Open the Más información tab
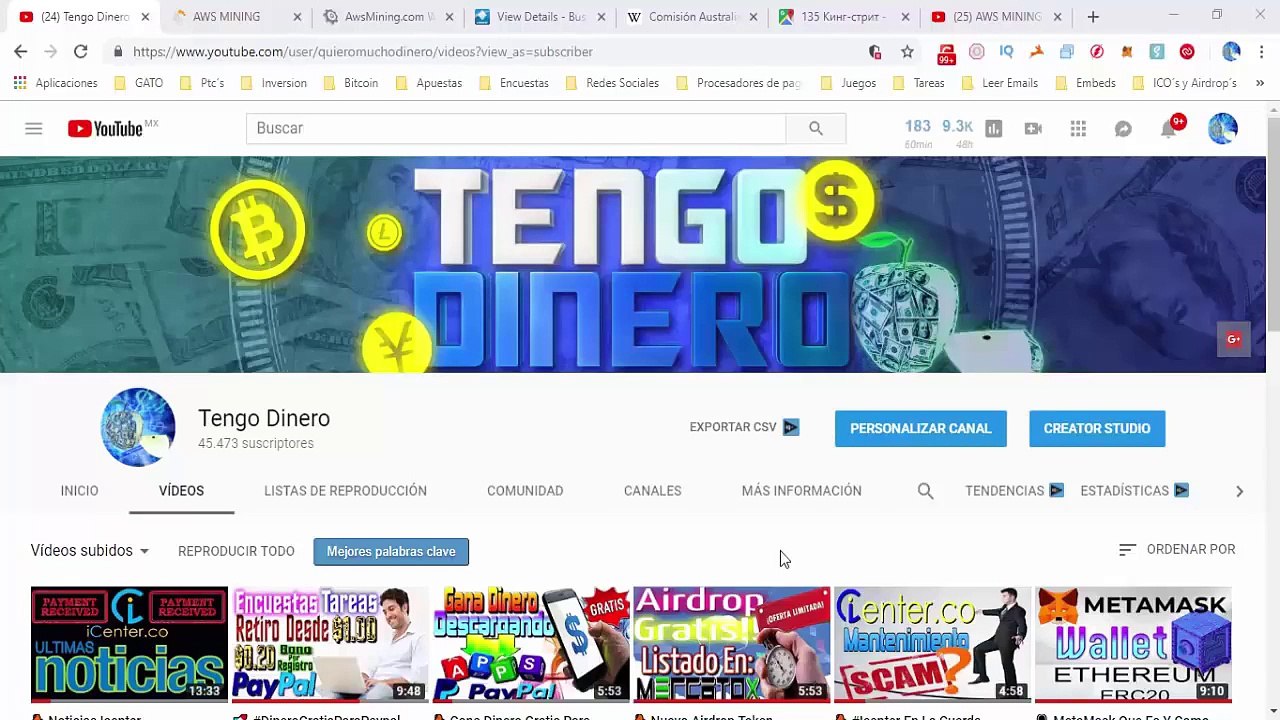Image resolution: width=1280 pixels, height=720 pixels. pyautogui.click(x=801, y=491)
